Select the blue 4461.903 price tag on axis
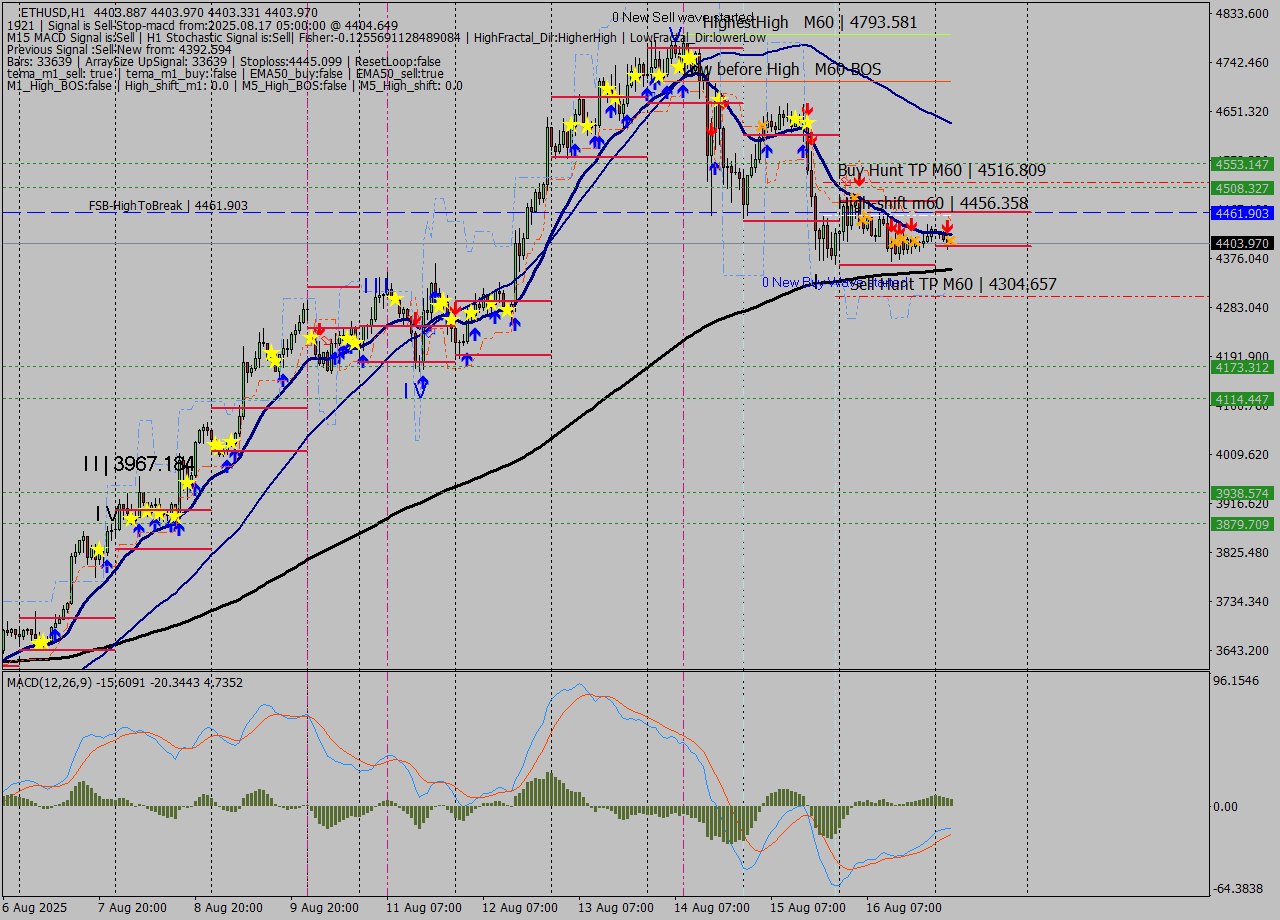Viewport: 1280px width, 920px height. point(1241,213)
